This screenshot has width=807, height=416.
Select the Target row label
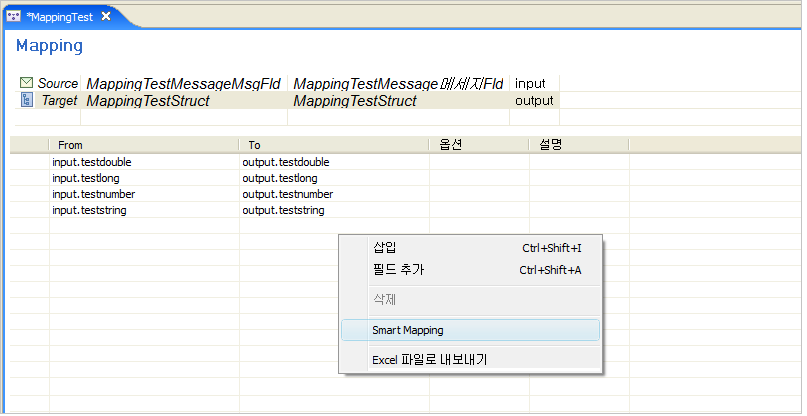[60, 100]
